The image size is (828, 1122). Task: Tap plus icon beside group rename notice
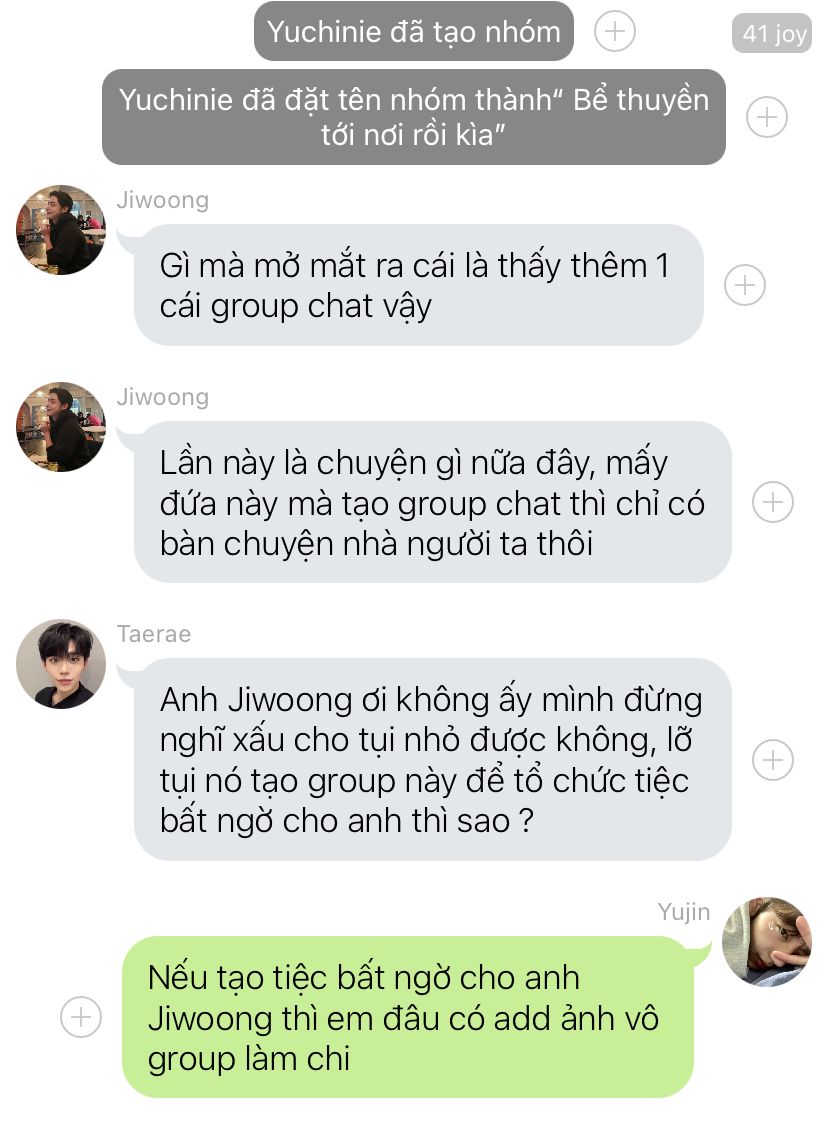point(766,117)
